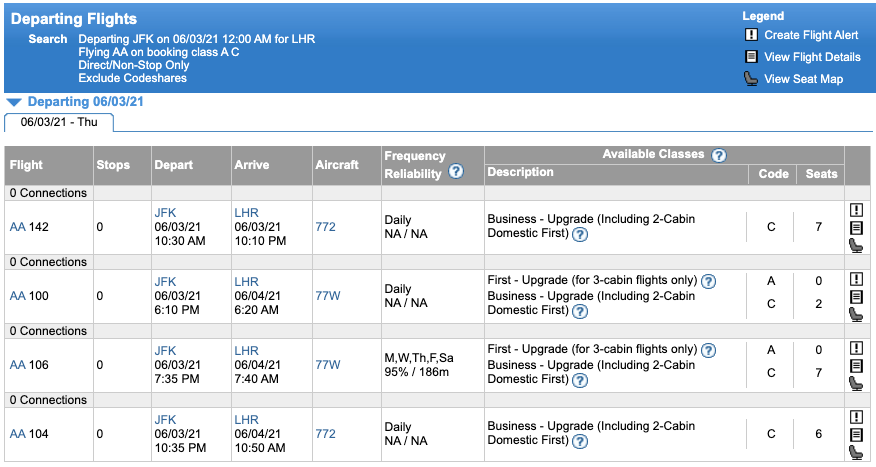Create a flight alert for AA 104
876x467 pixels.
(x=856, y=417)
